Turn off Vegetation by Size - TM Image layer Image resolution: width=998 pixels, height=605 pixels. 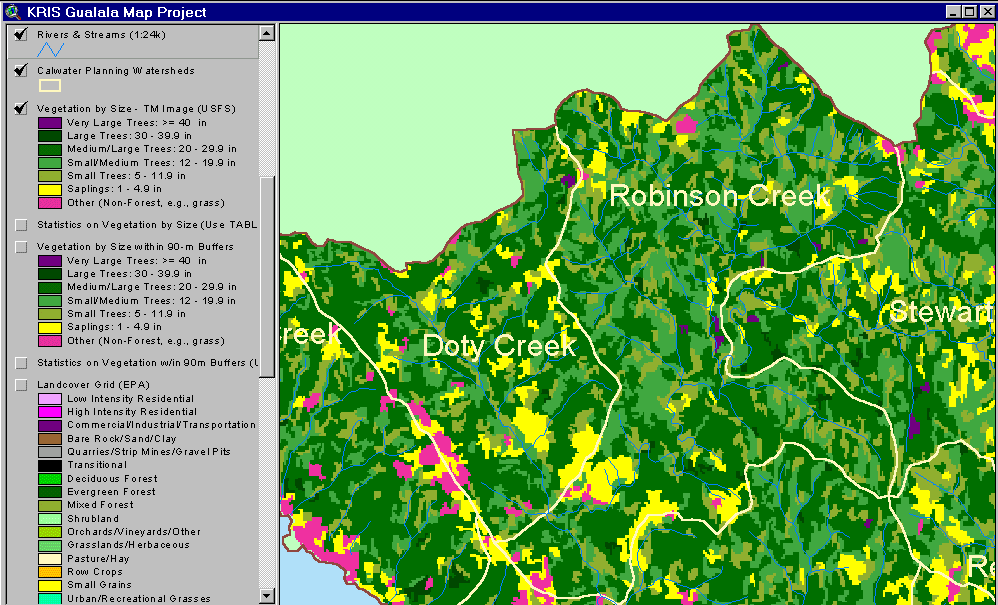click(x=21, y=109)
